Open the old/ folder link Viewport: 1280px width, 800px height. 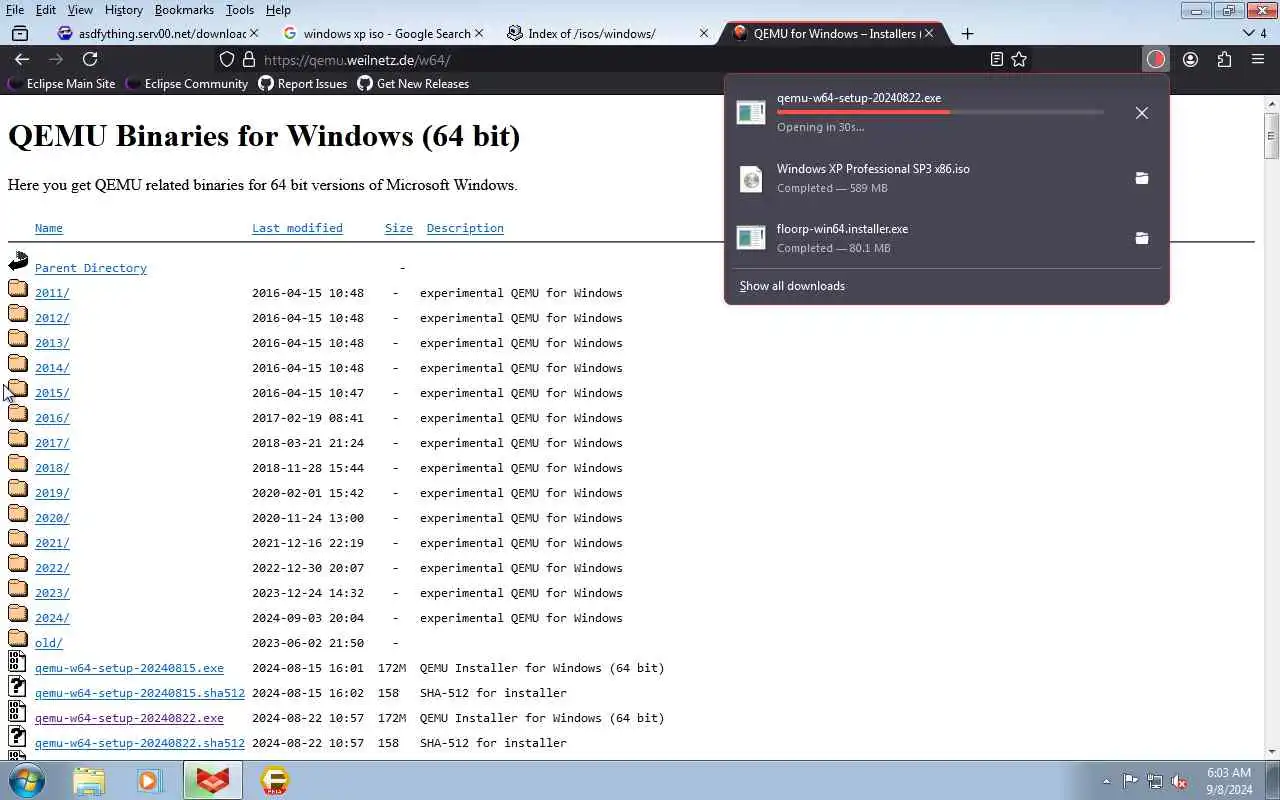[x=49, y=643]
